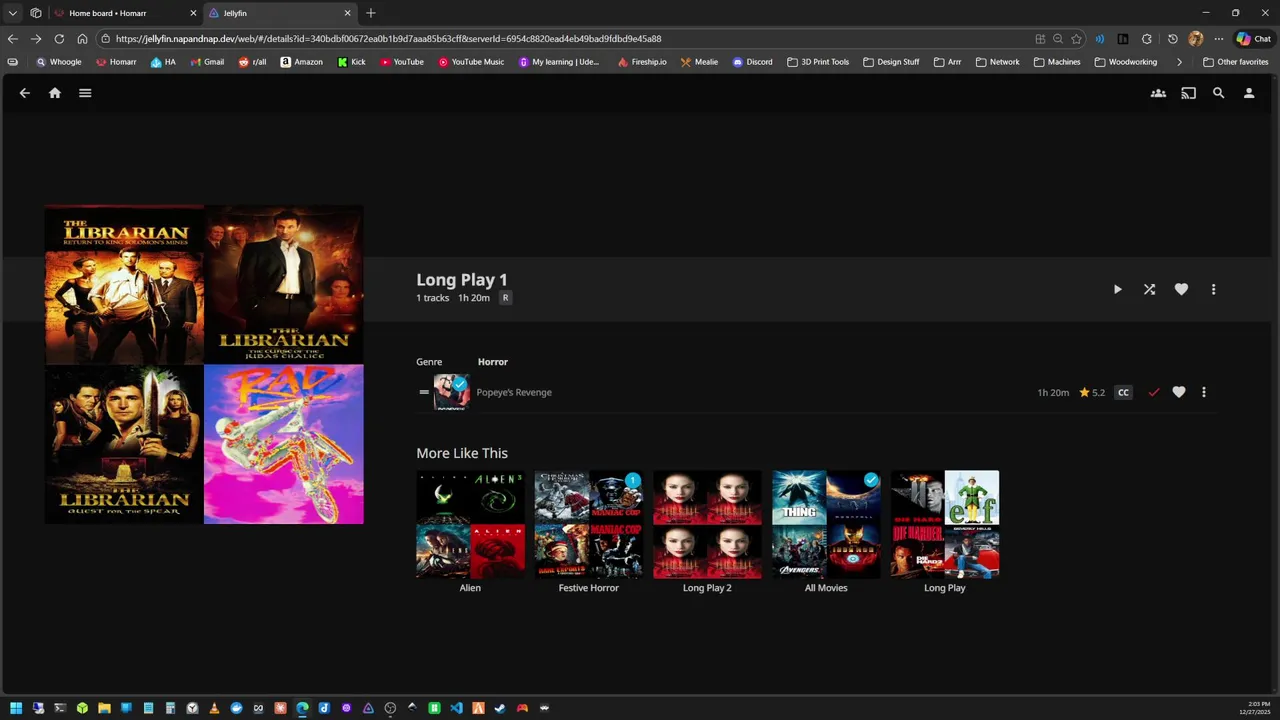1280x720 pixels.
Task: Favorite the Long Play 1 playlist
Action: [x=1181, y=289]
